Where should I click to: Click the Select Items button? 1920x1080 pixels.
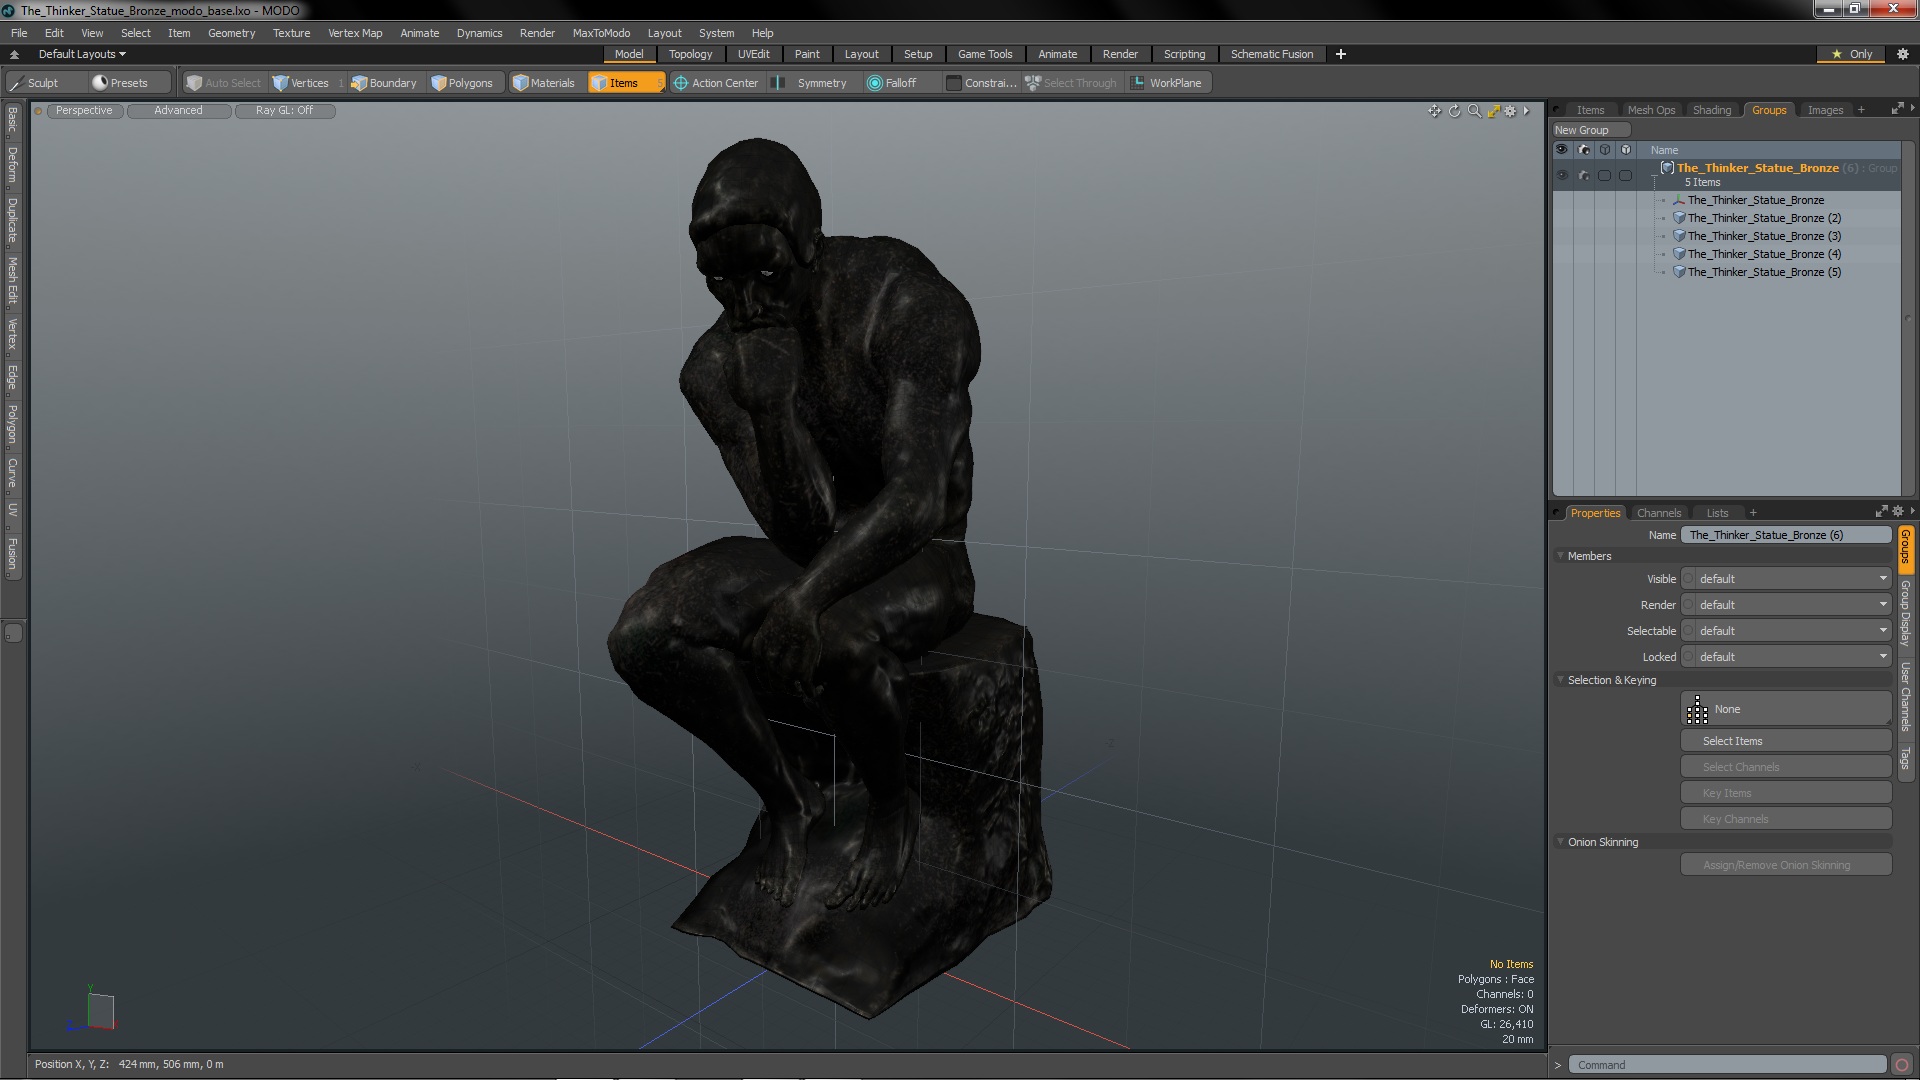pos(1786,741)
